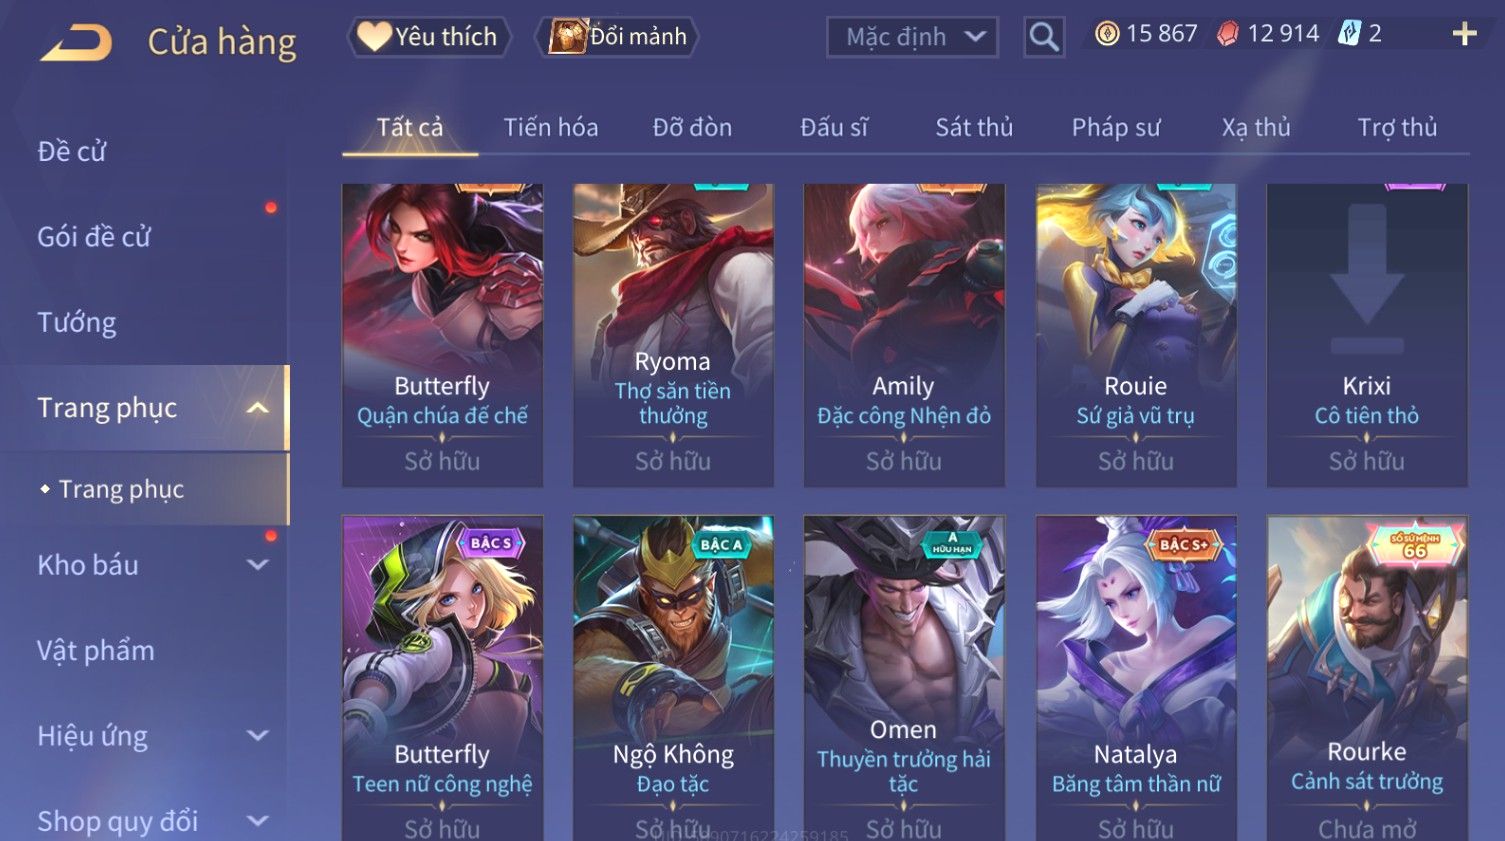Image resolution: width=1505 pixels, height=841 pixels.
Task: Select Krixi Cô tiên thỏ skin card
Action: pyautogui.click(x=1367, y=335)
